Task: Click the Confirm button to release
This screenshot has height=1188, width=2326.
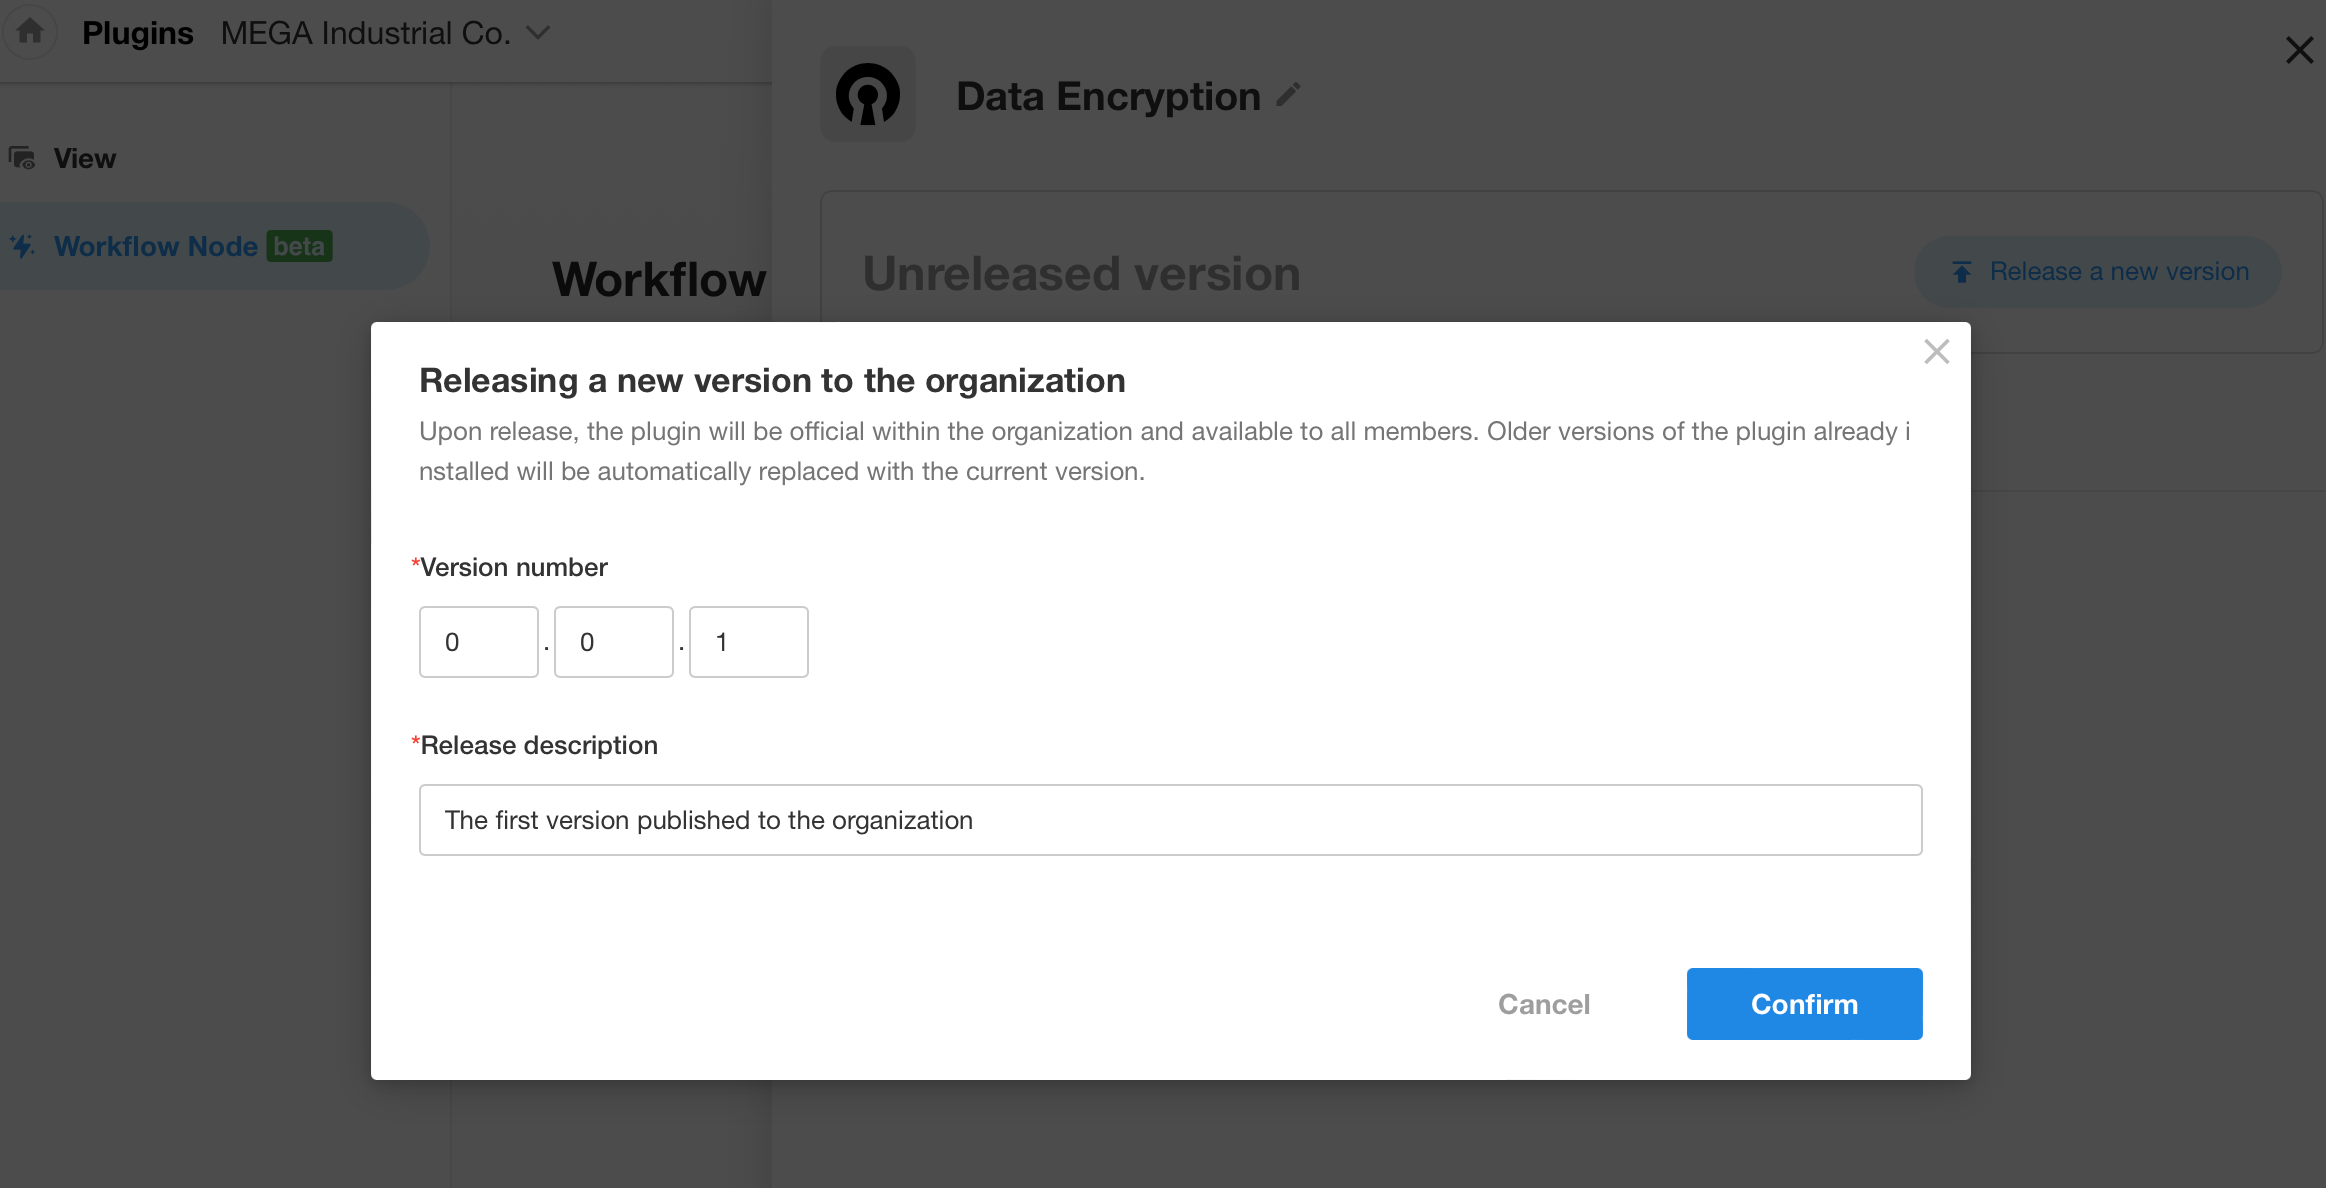Action: click(1805, 1003)
